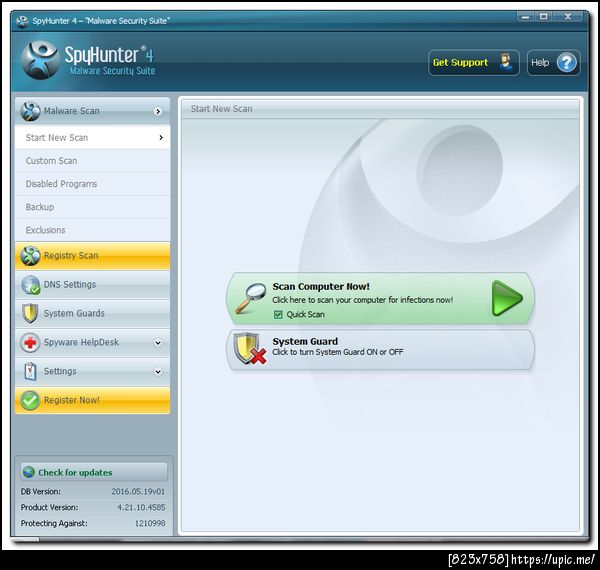Toggle the Quick Scan checkbox

(x=278, y=314)
